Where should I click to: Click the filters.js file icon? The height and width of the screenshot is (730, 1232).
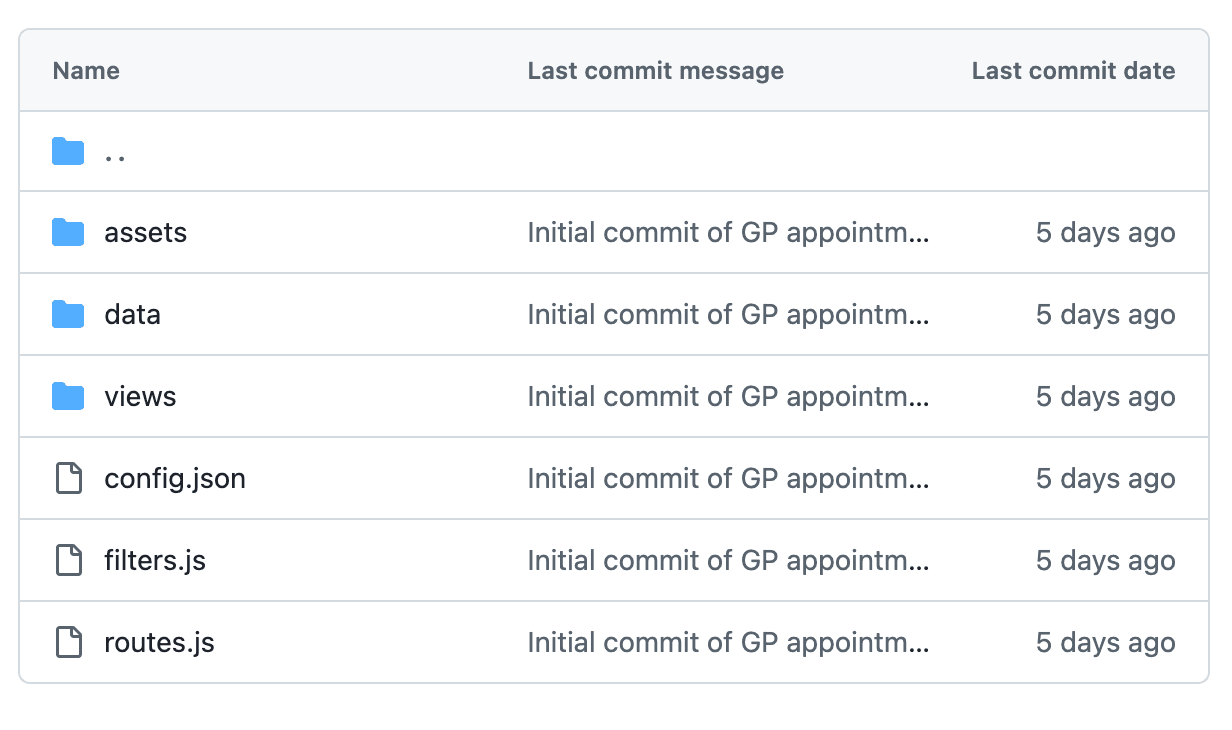pos(68,561)
